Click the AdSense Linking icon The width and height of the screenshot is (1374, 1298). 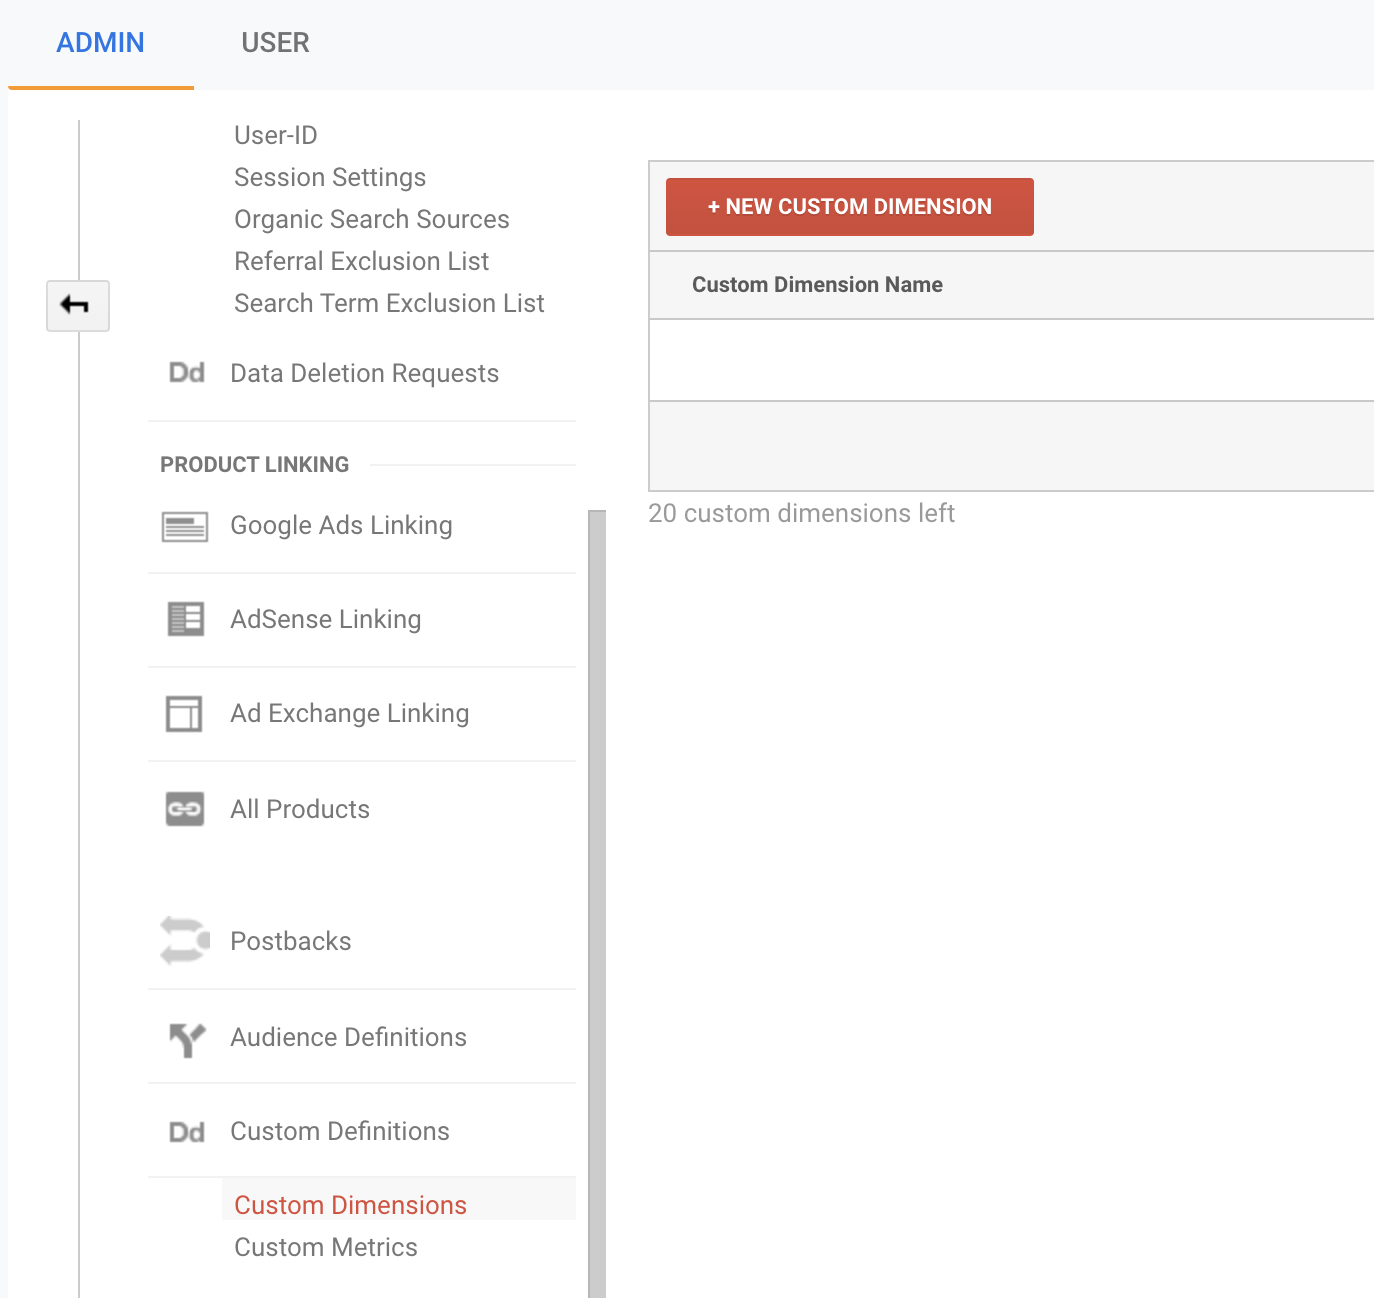186,619
